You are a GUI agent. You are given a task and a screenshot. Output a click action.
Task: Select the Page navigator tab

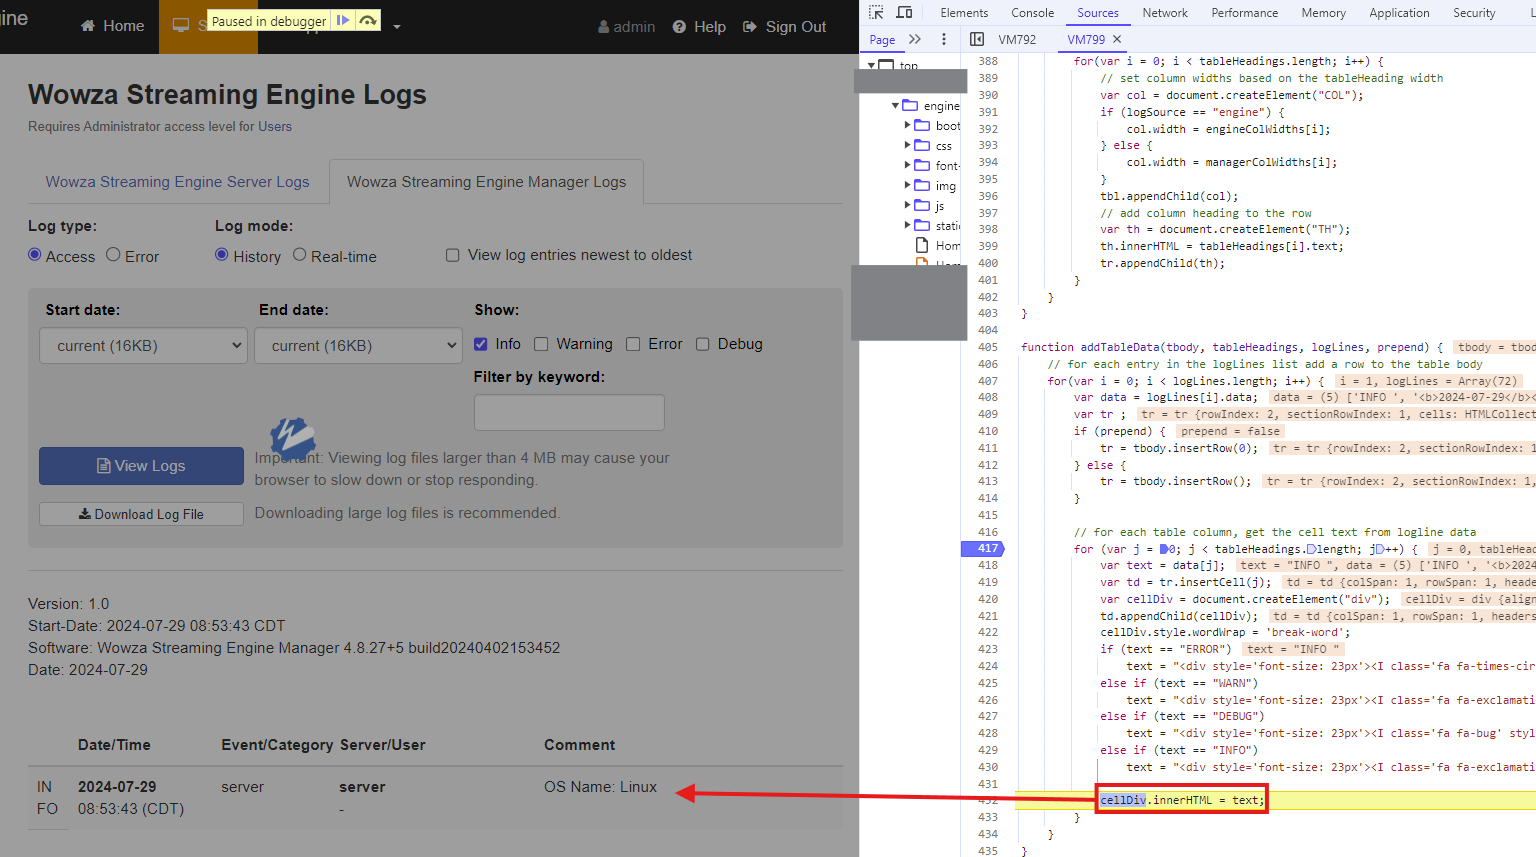[882, 39]
